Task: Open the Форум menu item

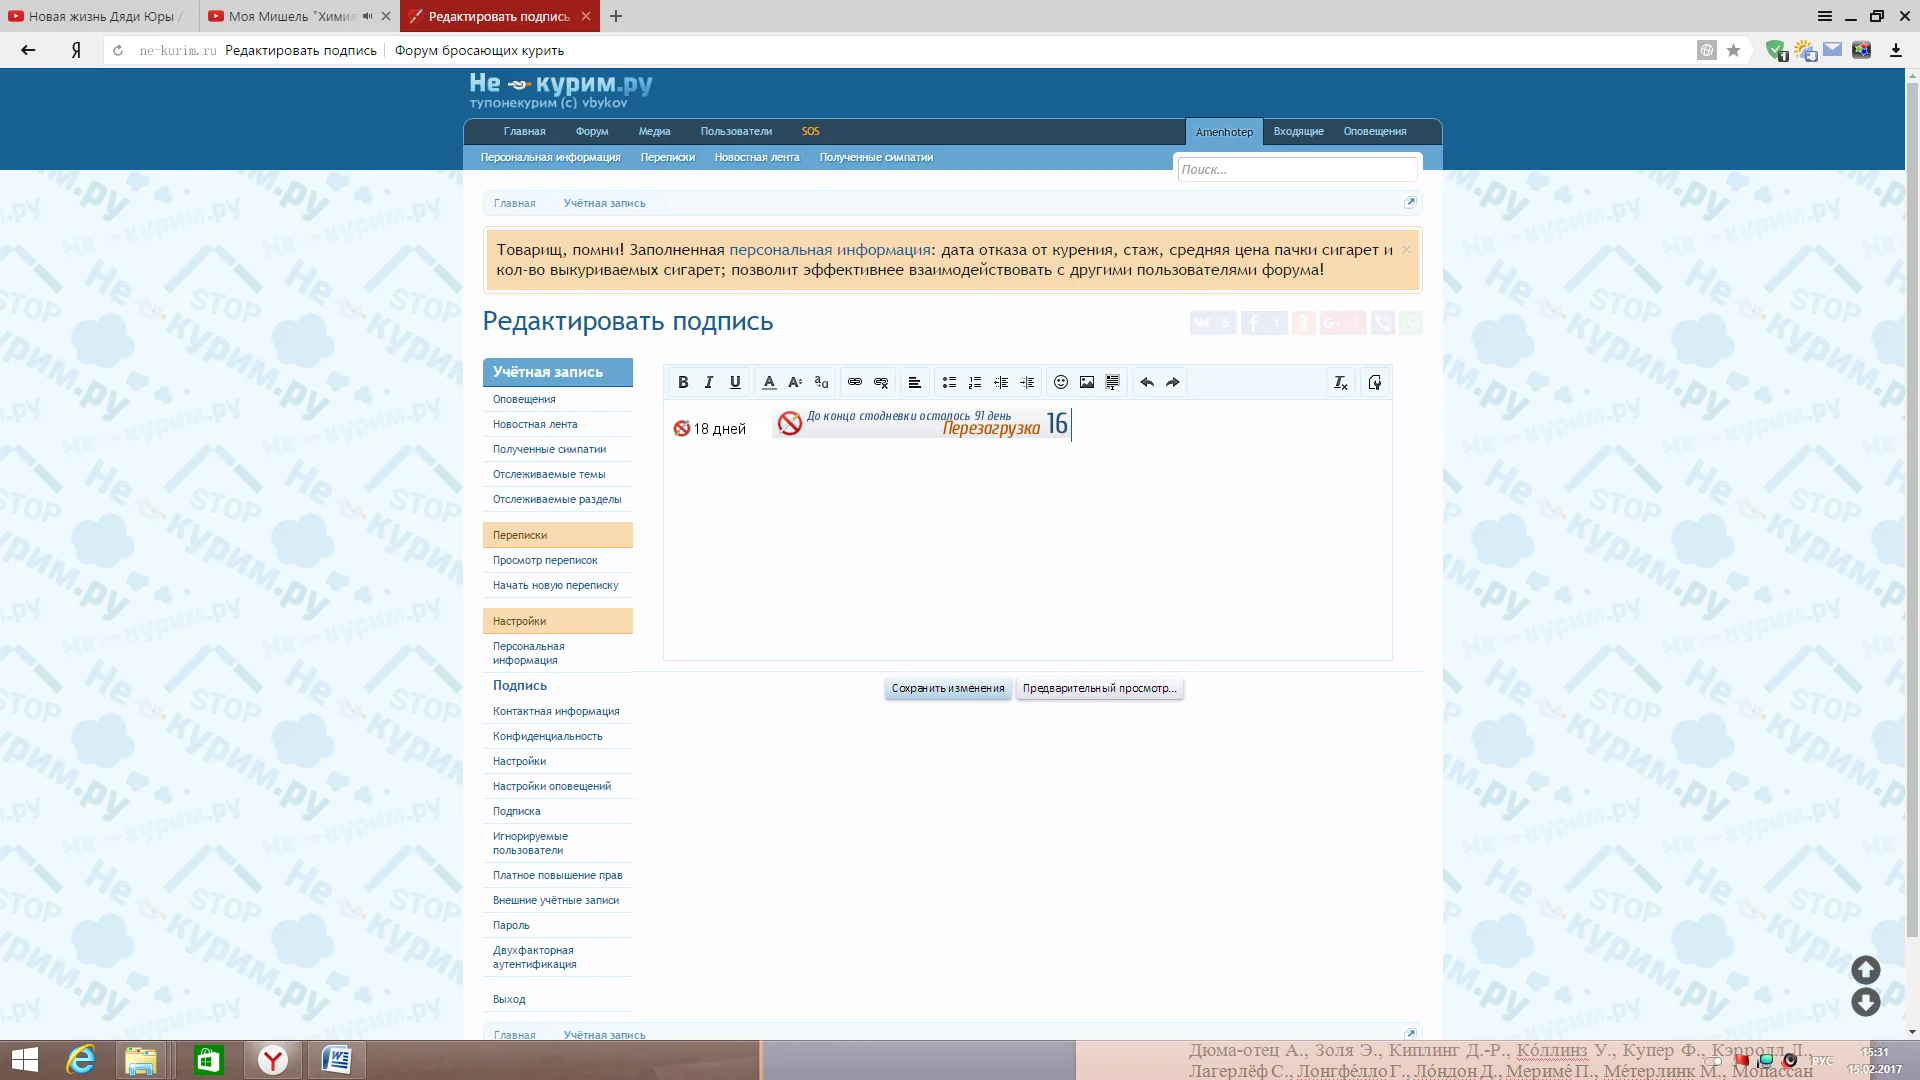Action: (x=592, y=131)
